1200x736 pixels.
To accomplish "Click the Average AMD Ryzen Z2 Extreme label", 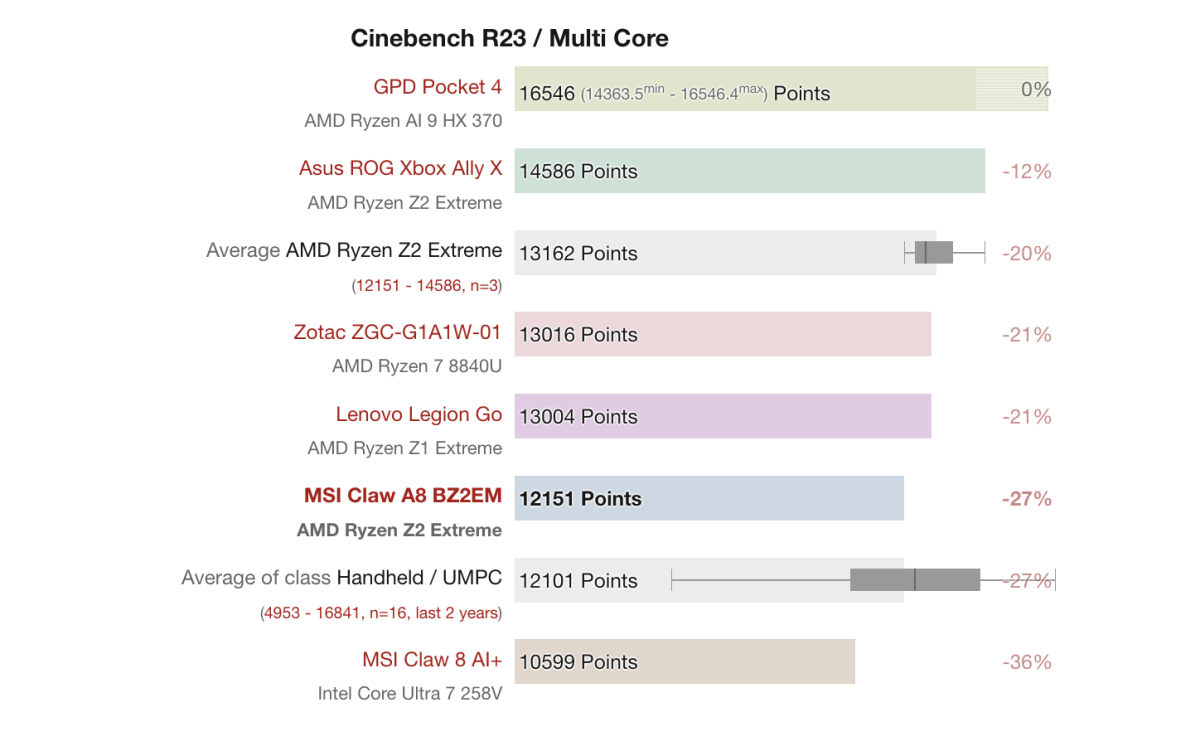I will click(353, 250).
